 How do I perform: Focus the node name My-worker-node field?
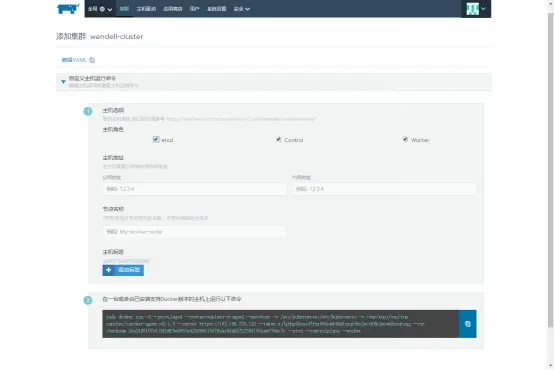[194, 232]
